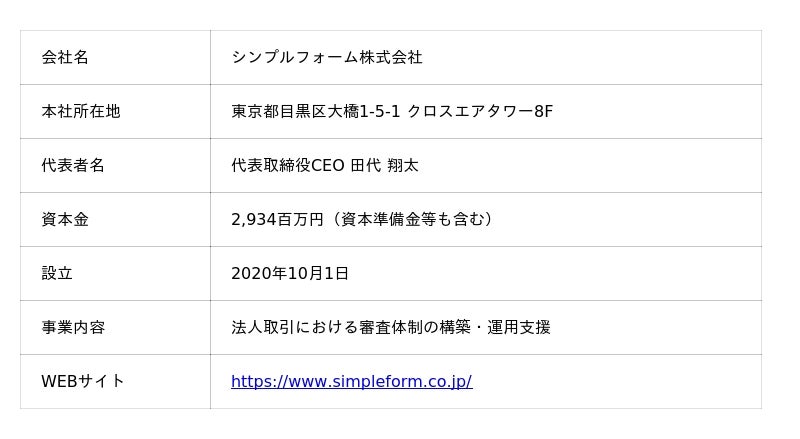The width and height of the screenshot is (800, 439).
Task: Click the 会社名 label cell
Action: coord(65,57)
